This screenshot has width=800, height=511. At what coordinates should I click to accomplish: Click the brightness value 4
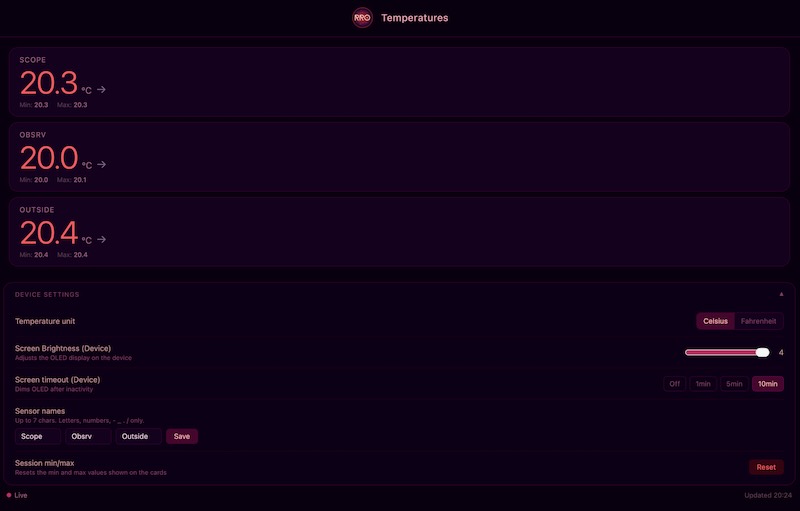click(781, 352)
